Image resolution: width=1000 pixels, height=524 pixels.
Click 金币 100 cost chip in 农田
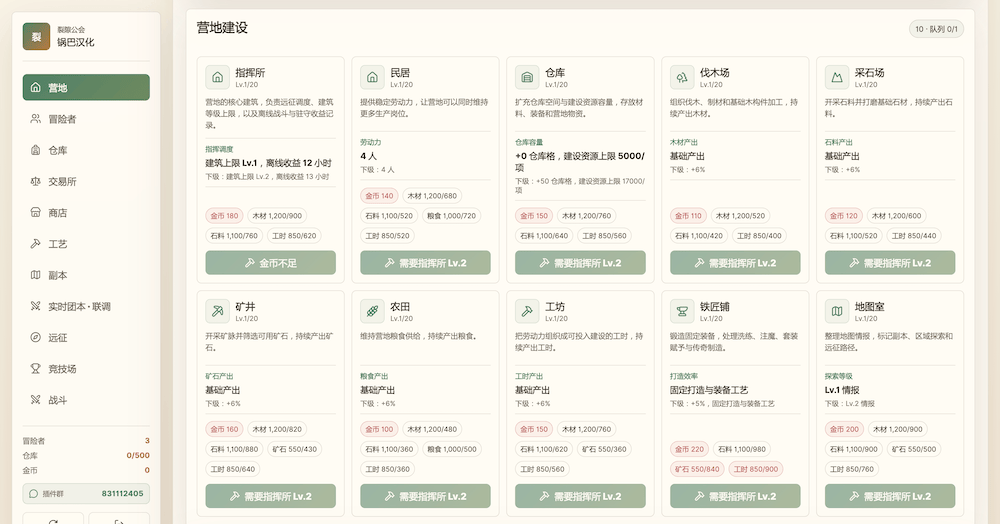(379, 429)
